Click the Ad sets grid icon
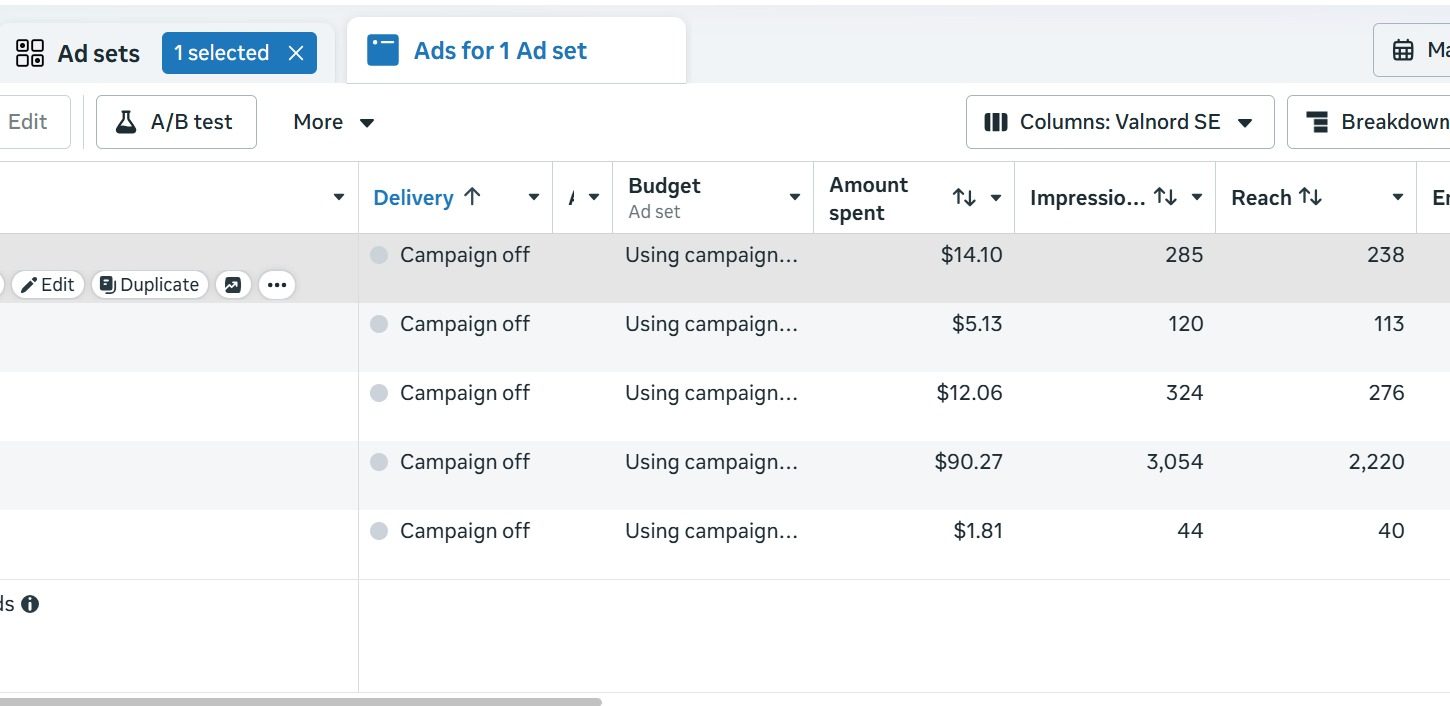This screenshot has height=706, width=1450. pyautogui.click(x=31, y=53)
